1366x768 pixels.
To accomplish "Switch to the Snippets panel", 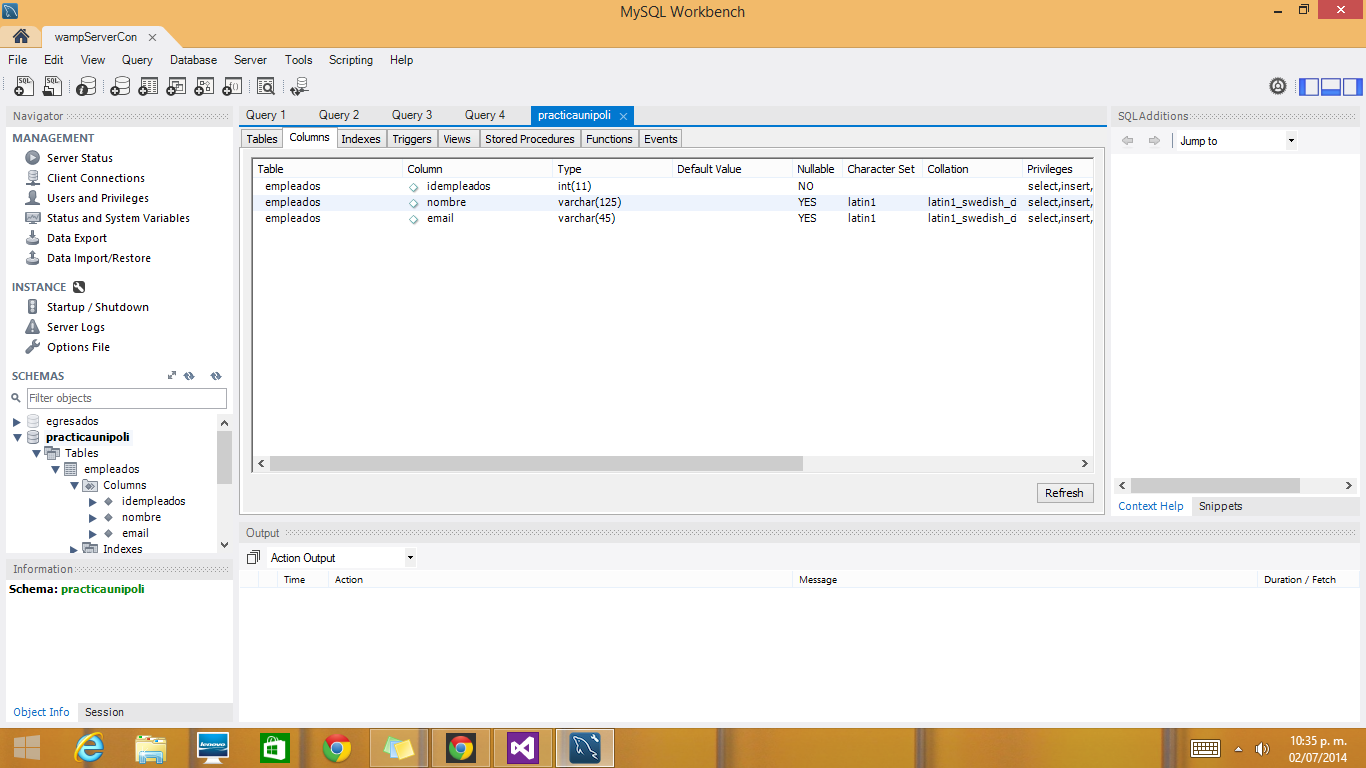I will (1220, 506).
